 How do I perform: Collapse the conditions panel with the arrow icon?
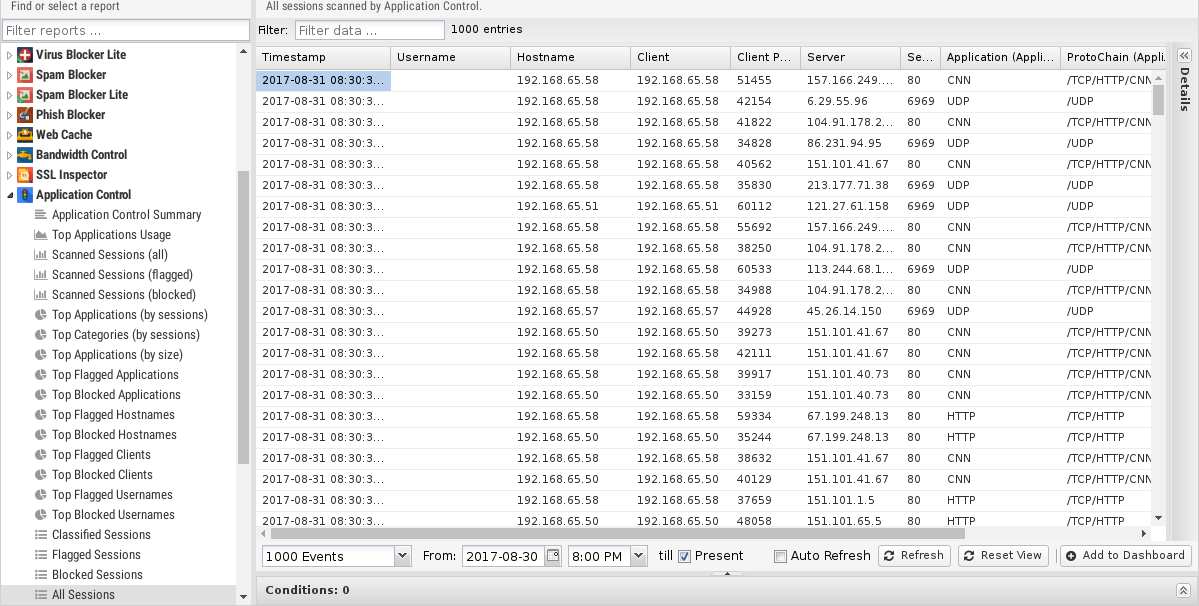coord(1183,591)
